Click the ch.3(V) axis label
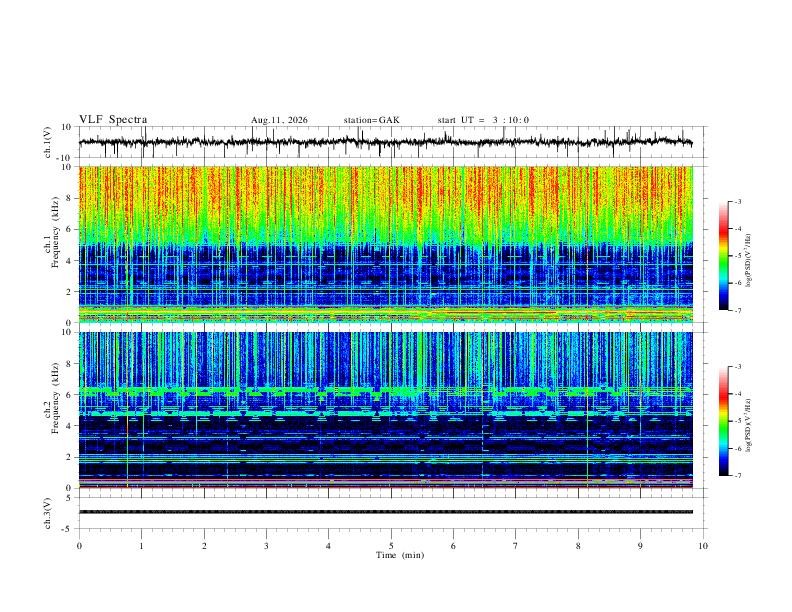 [48, 513]
